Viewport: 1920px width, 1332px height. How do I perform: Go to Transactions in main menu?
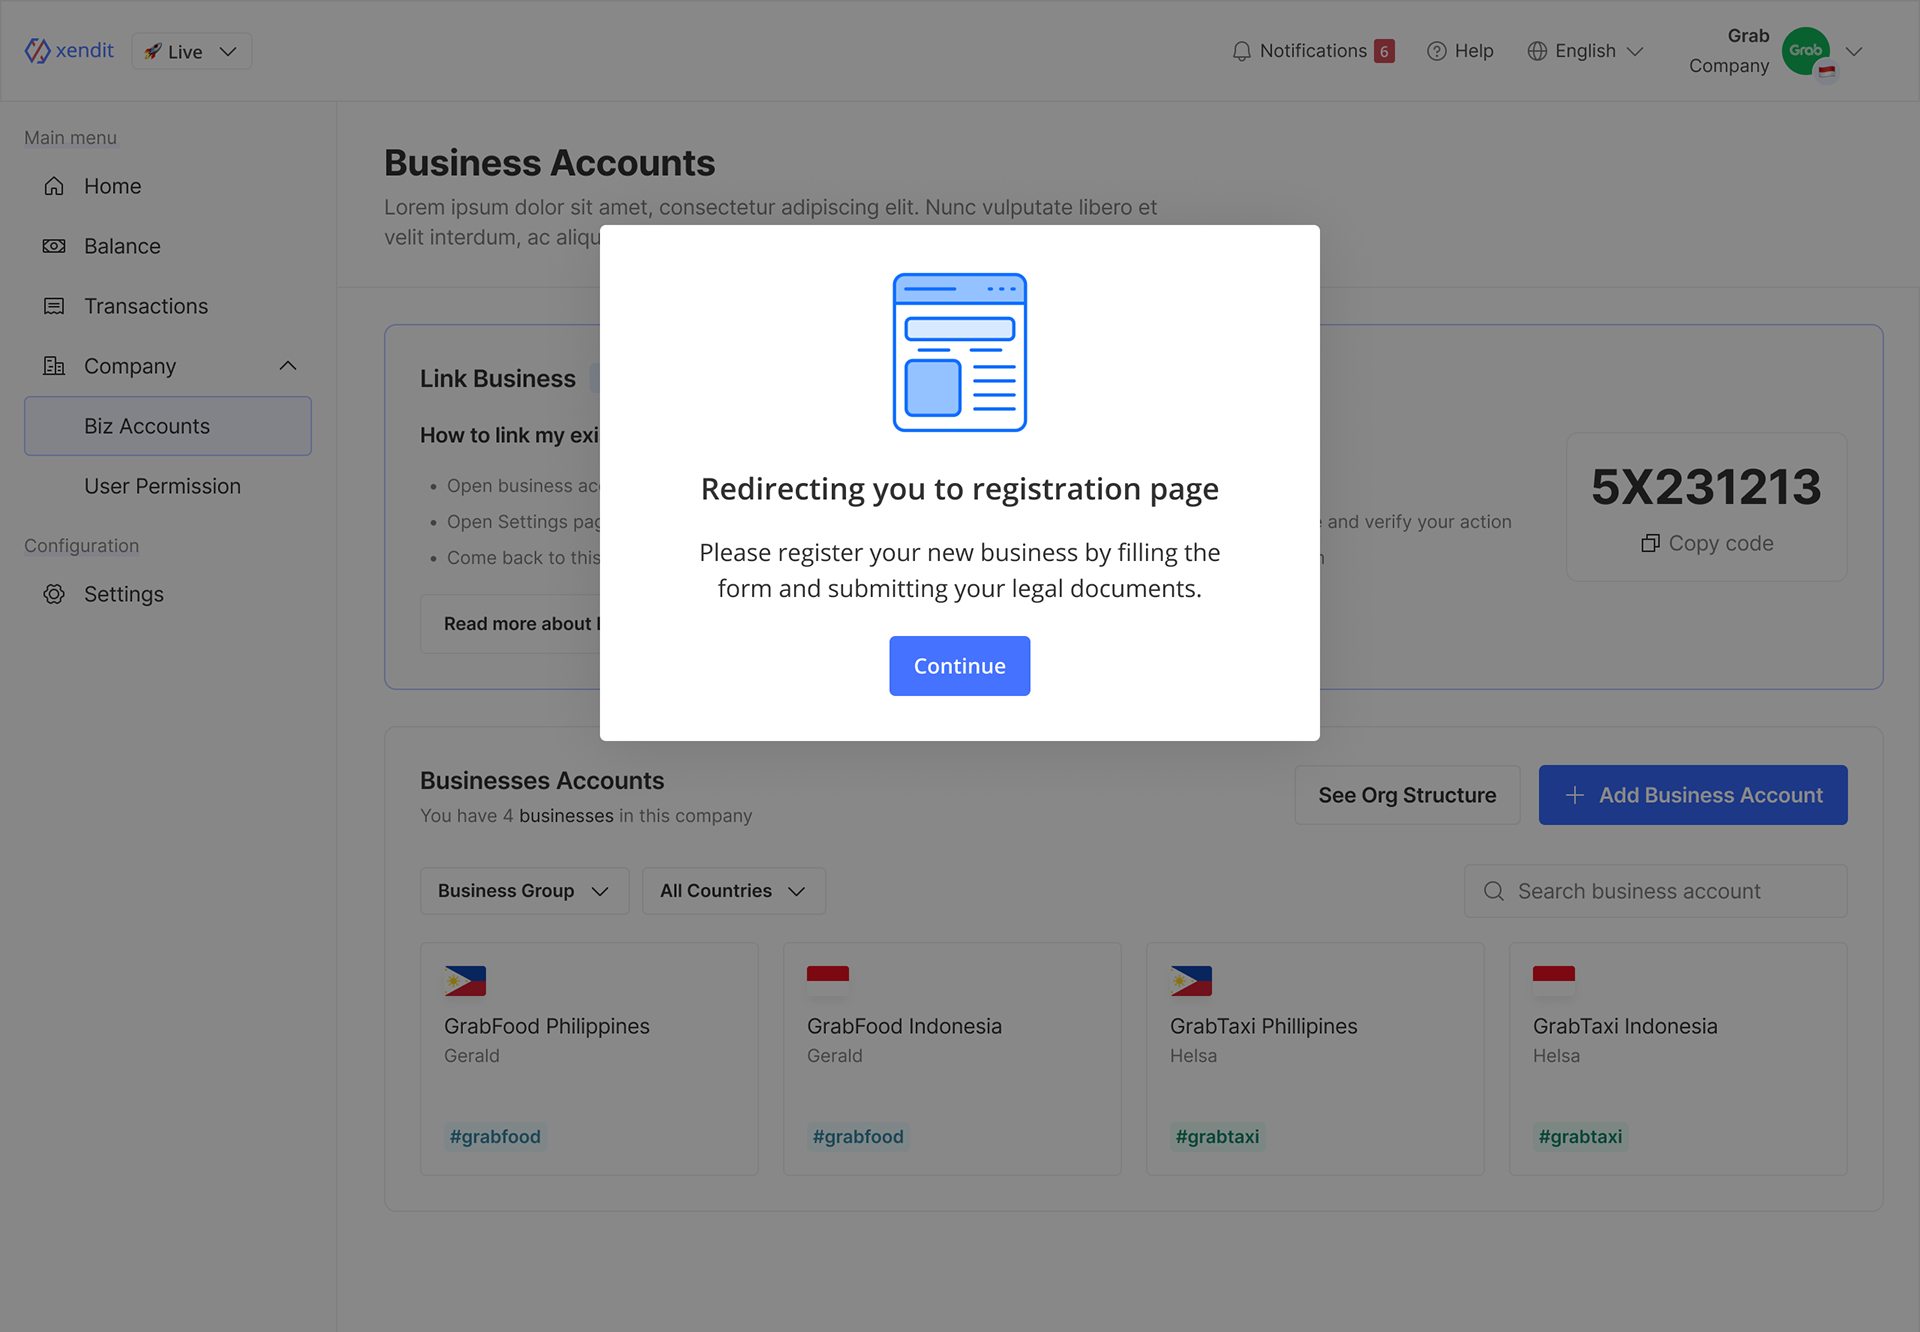pos(146,306)
